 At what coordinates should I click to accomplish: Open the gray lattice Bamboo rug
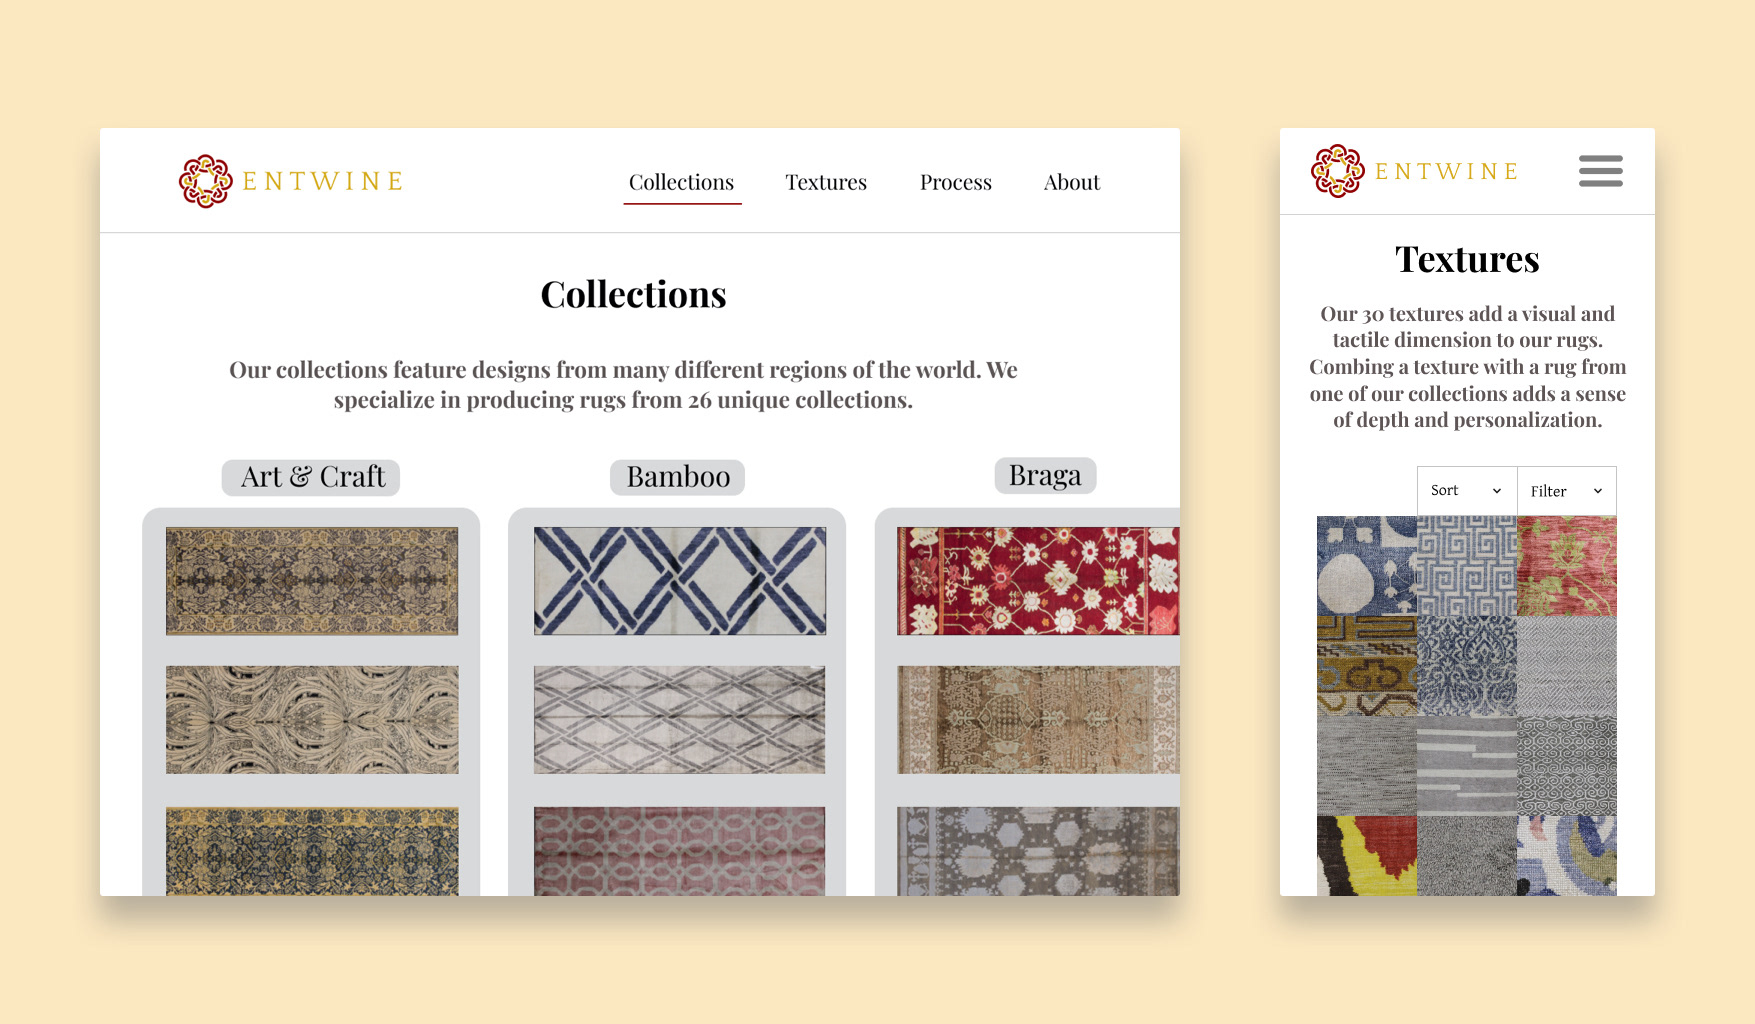tap(680, 720)
